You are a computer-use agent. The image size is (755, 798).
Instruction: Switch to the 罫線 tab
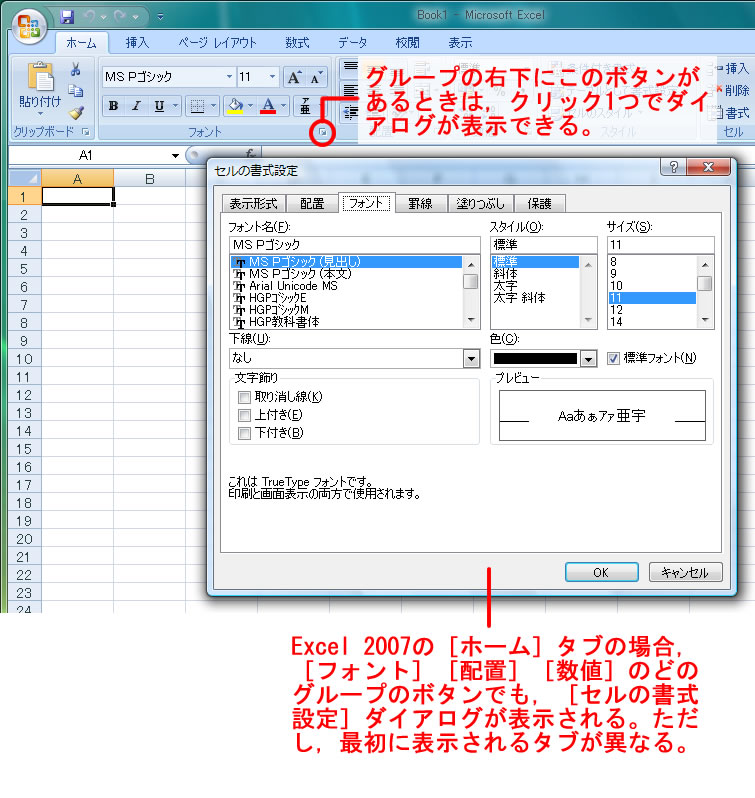pos(420,204)
